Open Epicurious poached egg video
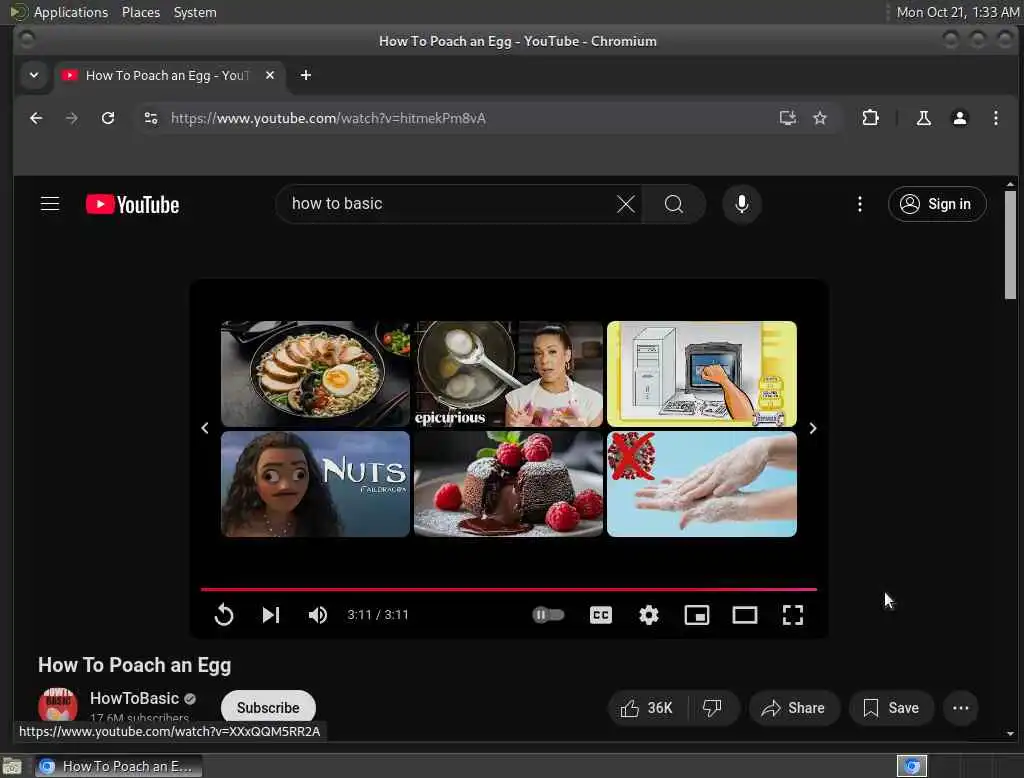 [508, 374]
